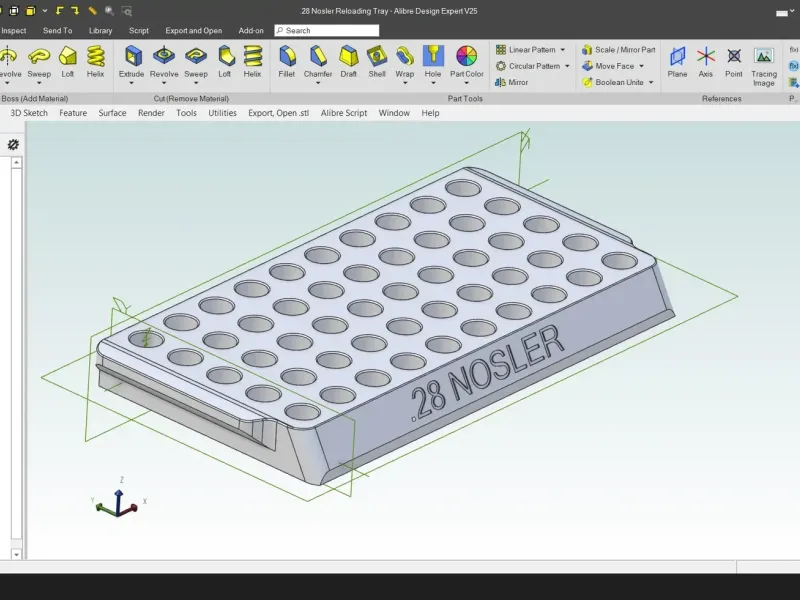Viewport: 800px width, 600px height.
Task: Click the zoom magnifier icon in title bar
Action: pyautogui.click(x=109, y=11)
